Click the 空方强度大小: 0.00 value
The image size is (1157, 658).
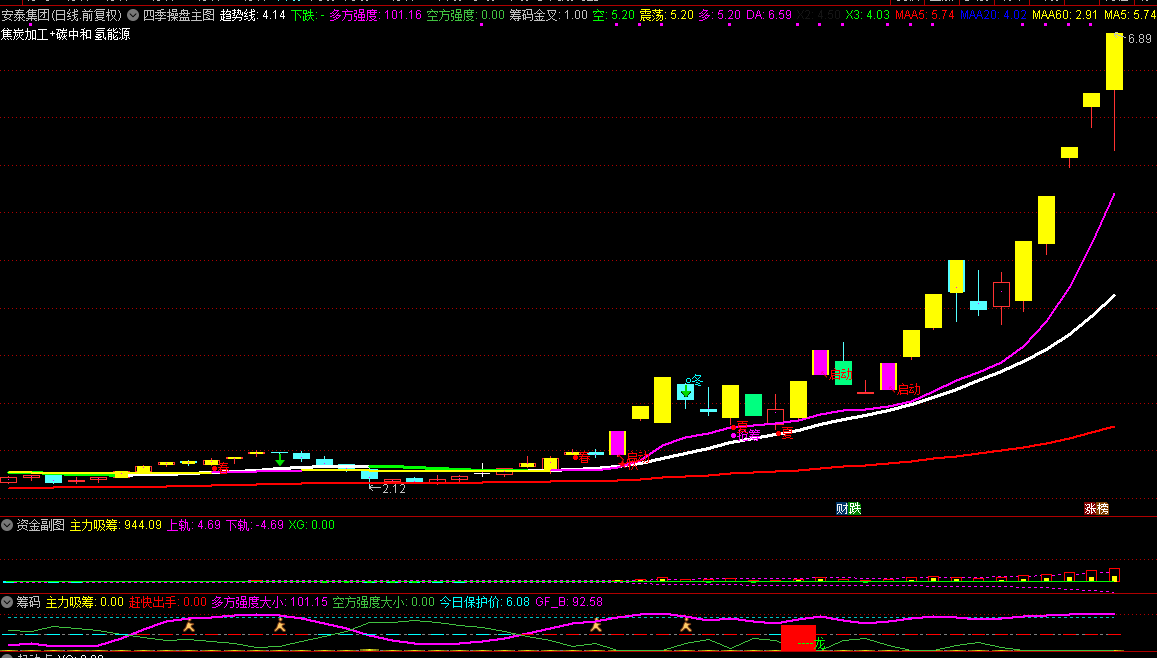tap(384, 602)
